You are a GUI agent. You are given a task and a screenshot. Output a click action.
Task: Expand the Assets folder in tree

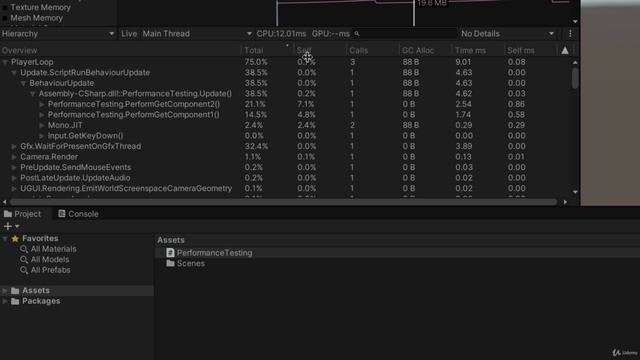coord(5,291)
